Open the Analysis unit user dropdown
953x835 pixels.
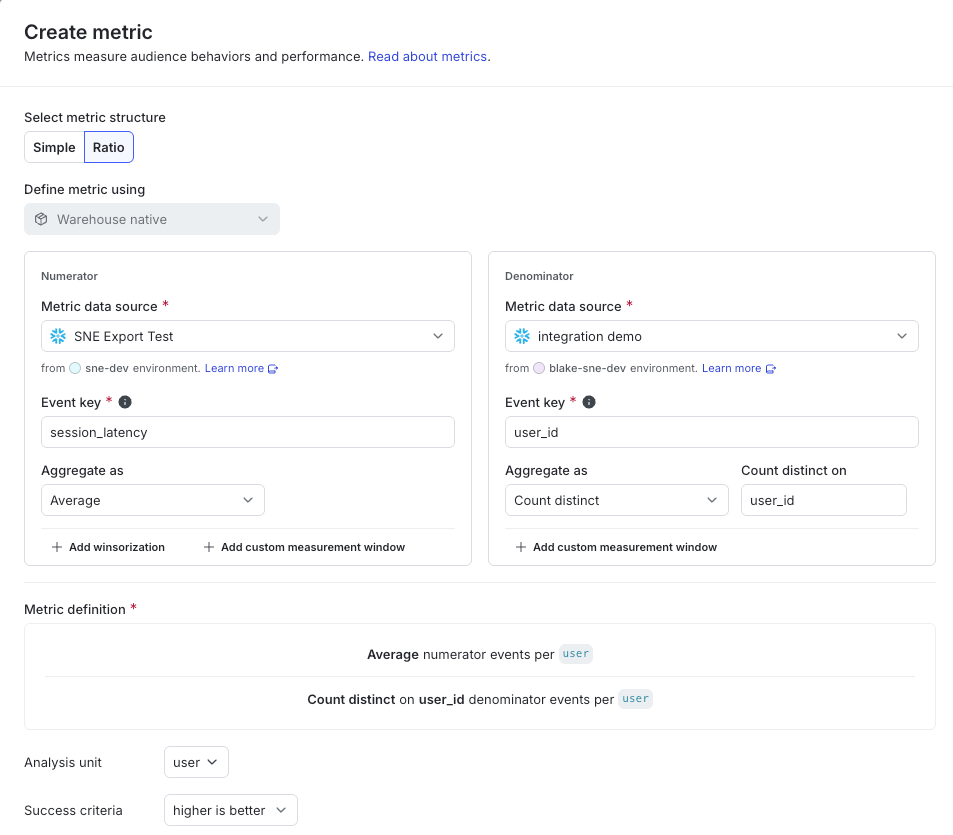click(x=196, y=762)
